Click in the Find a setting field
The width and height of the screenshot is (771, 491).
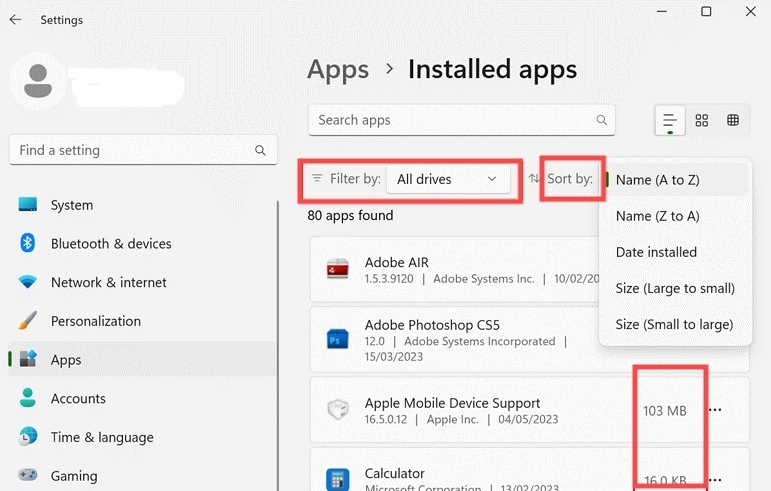coord(143,150)
